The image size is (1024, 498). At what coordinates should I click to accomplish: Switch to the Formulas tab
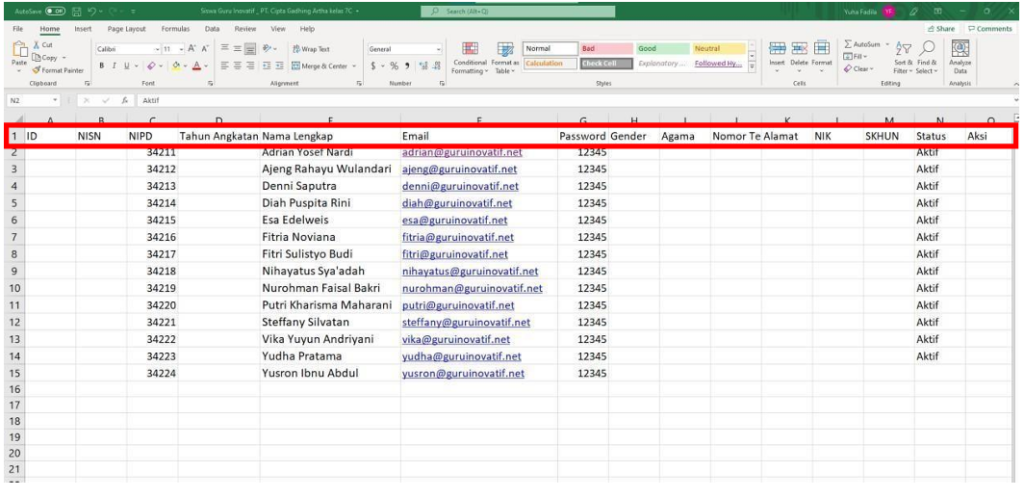click(x=175, y=29)
